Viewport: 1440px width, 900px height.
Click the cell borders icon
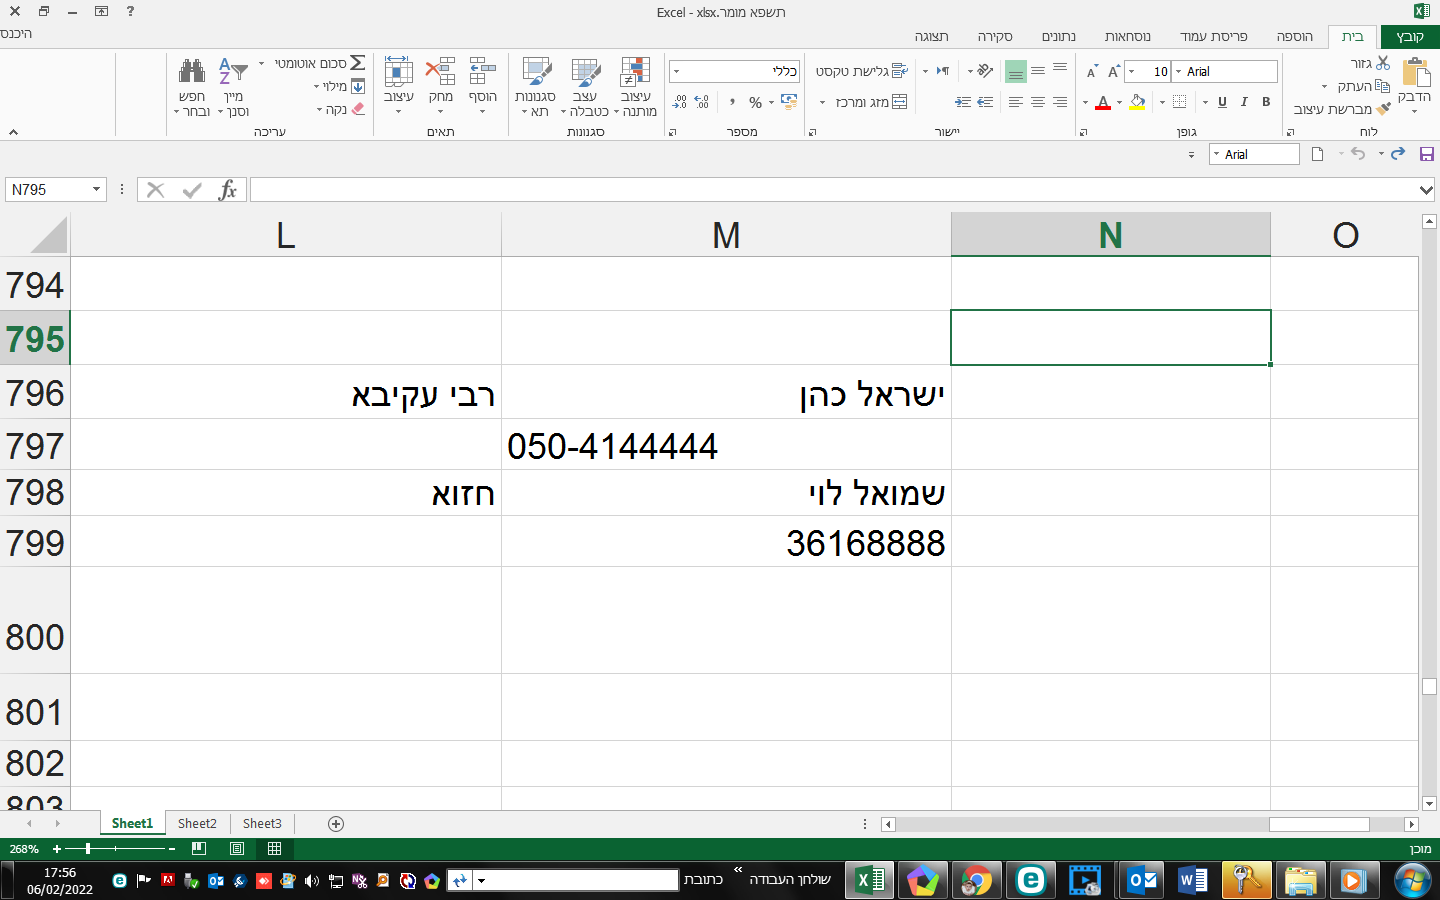(1180, 102)
